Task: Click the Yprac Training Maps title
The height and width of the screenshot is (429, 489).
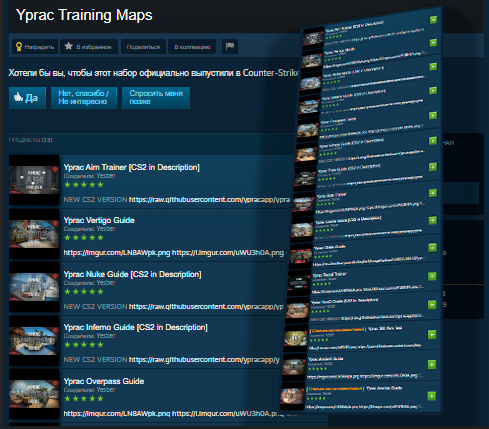Action: (x=84, y=15)
